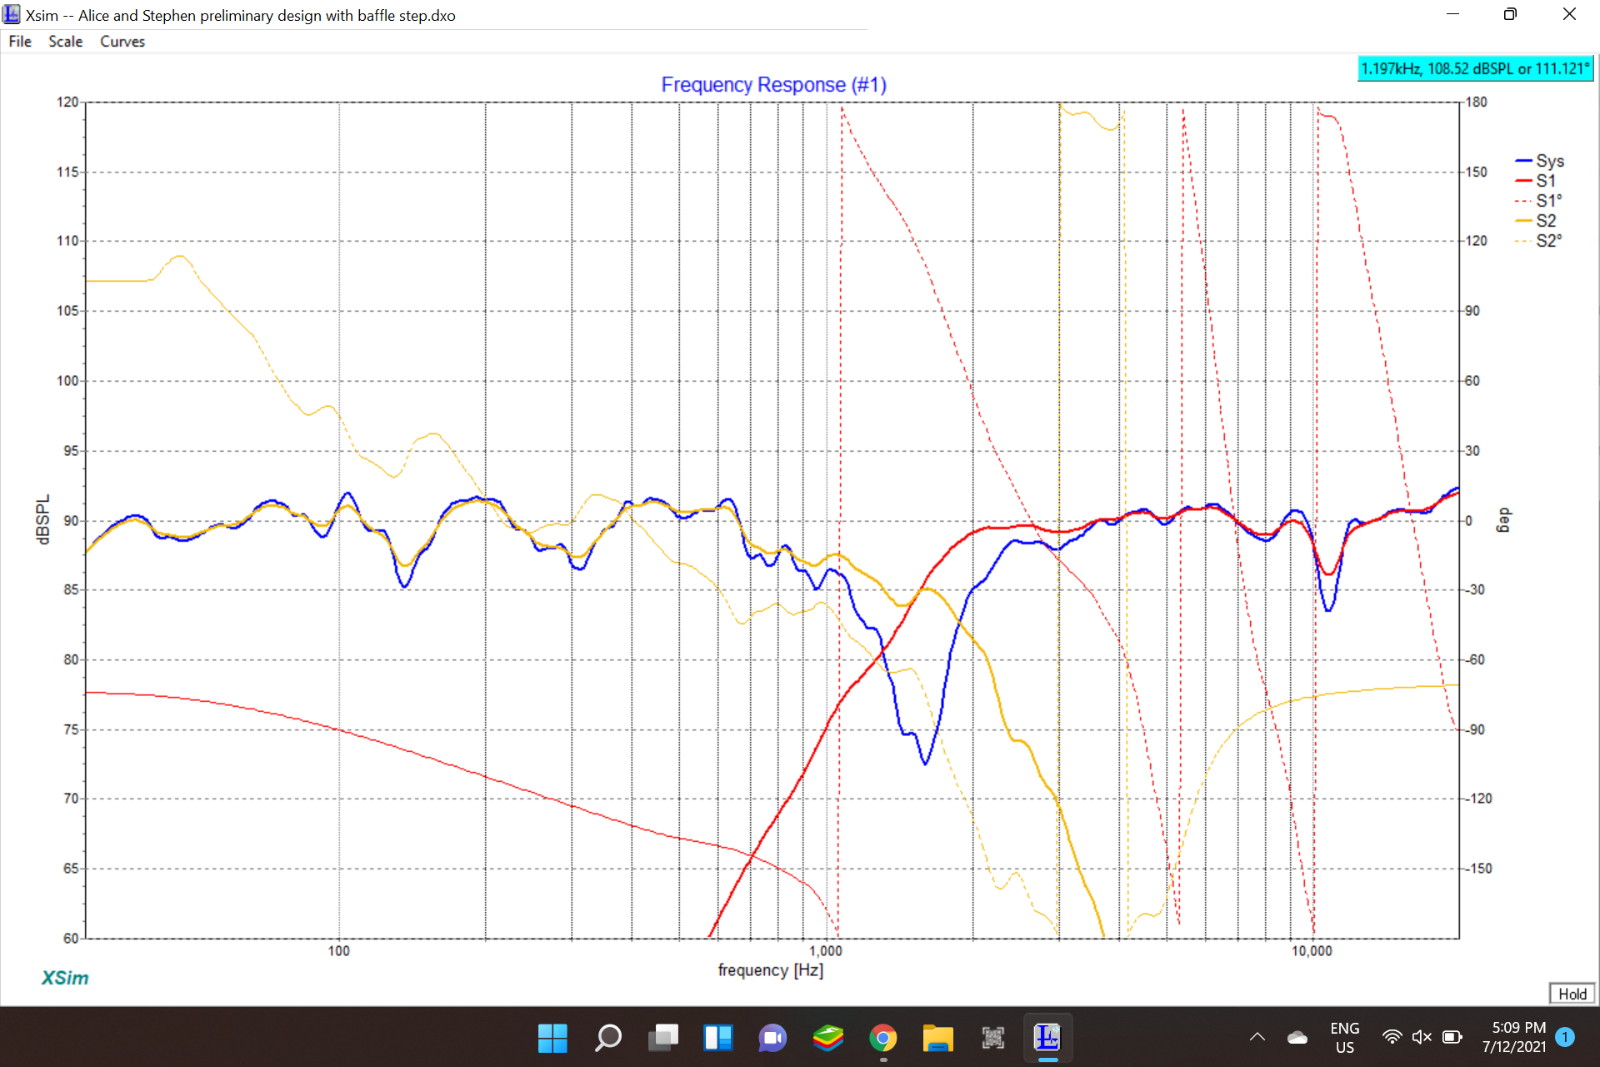Click the Frequency Response (#1) title
This screenshot has height=1067, width=1600.
point(774,85)
